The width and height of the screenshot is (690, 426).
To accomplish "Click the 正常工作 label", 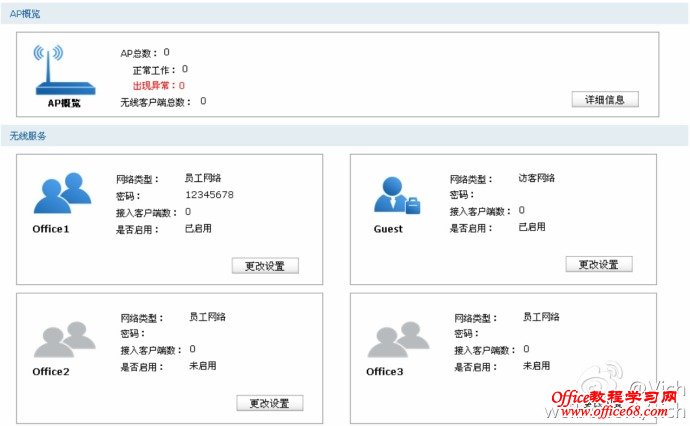I will [x=154, y=70].
